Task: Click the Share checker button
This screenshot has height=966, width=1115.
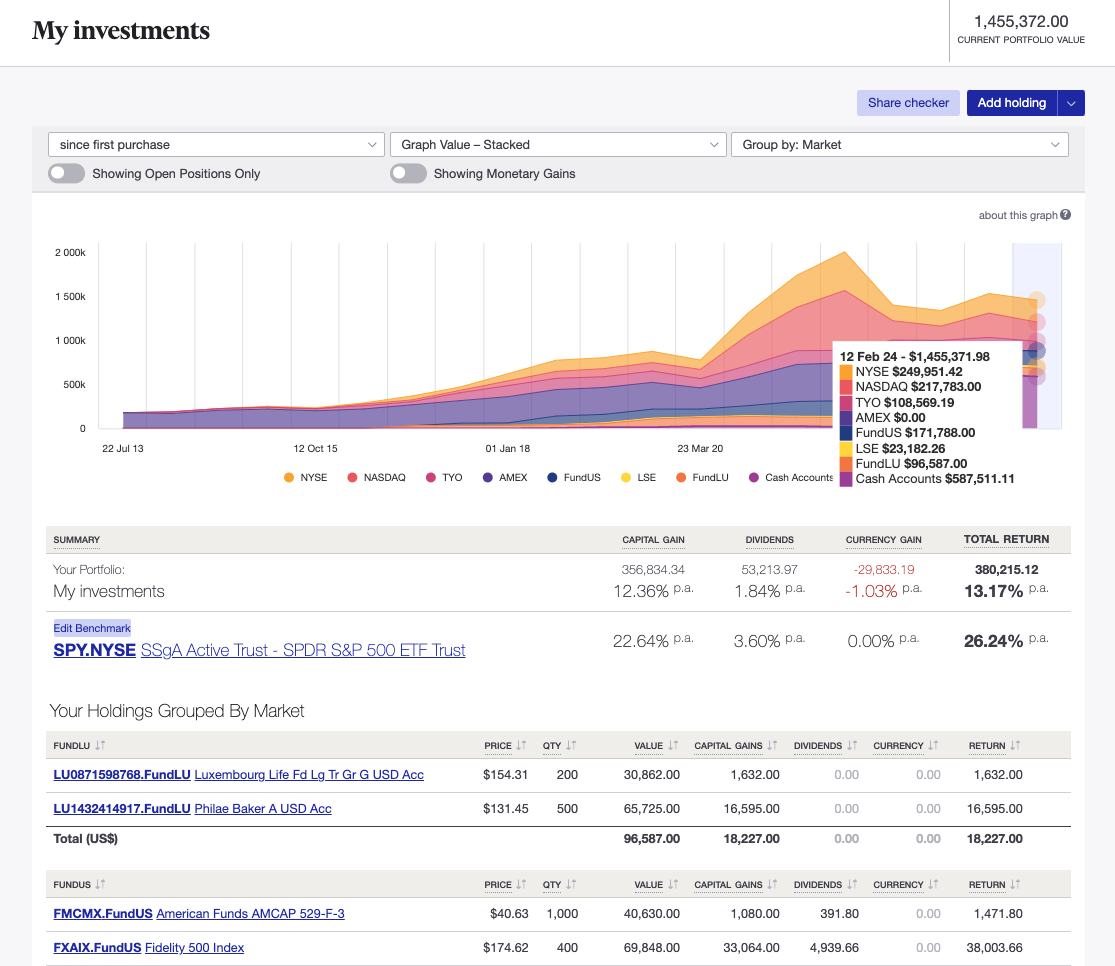Action: (908, 103)
